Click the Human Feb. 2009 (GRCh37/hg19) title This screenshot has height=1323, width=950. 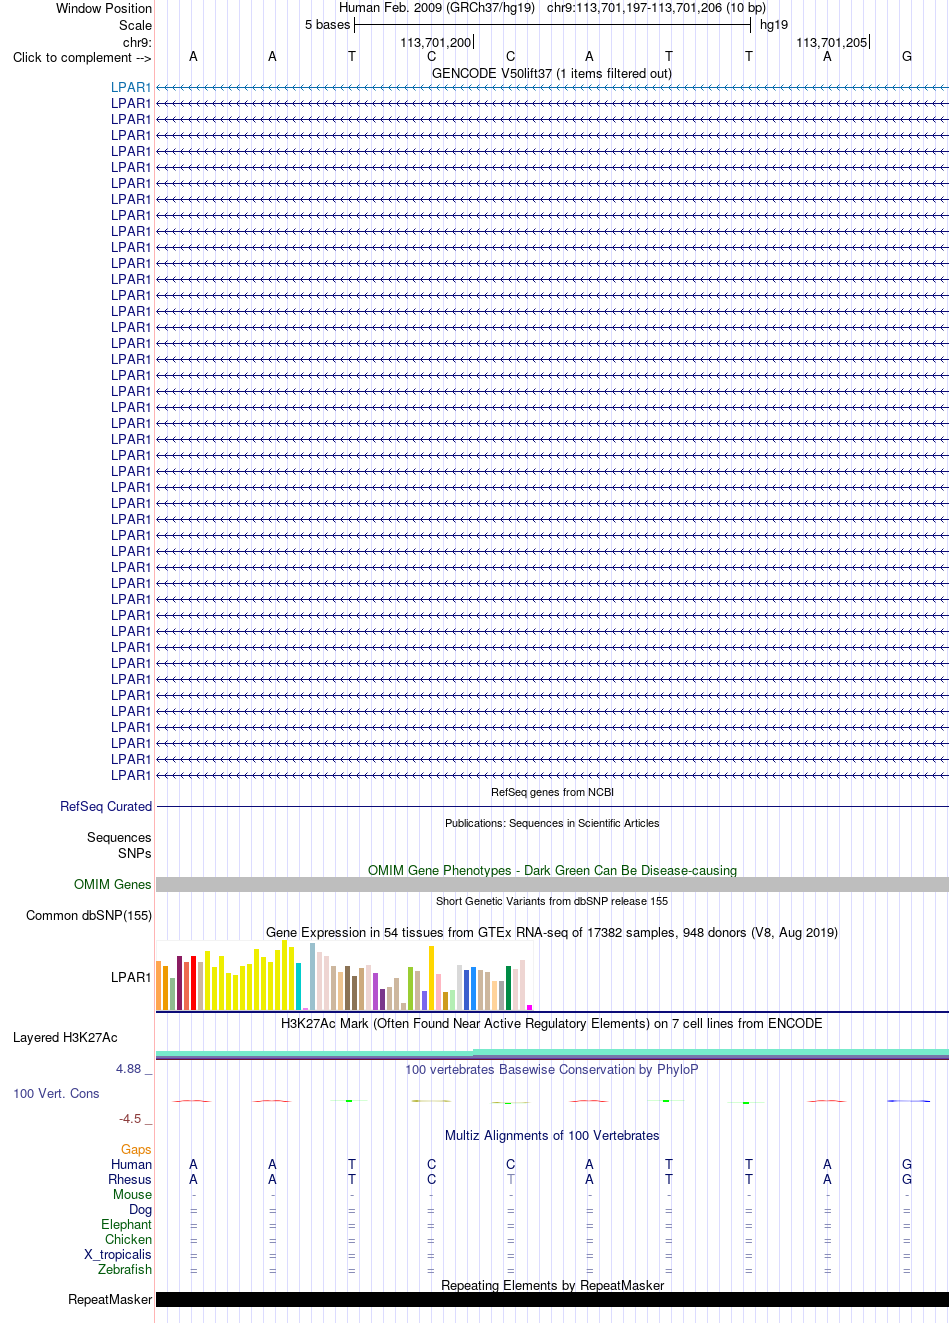(437, 7)
